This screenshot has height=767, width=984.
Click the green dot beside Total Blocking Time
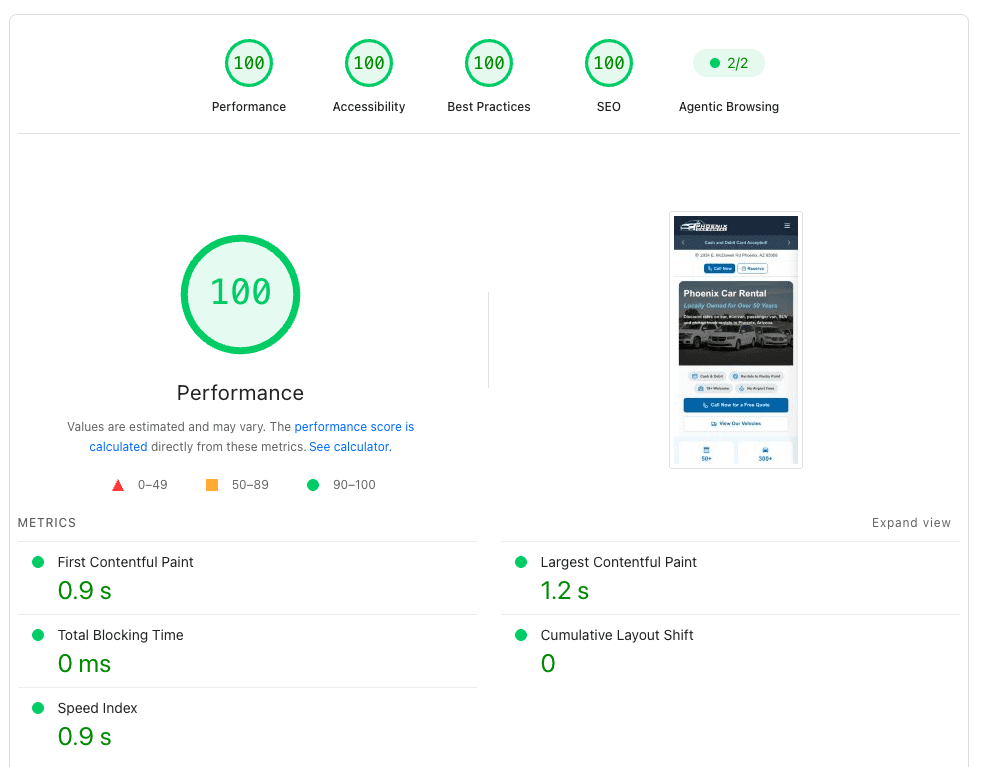click(x=38, y=635)
